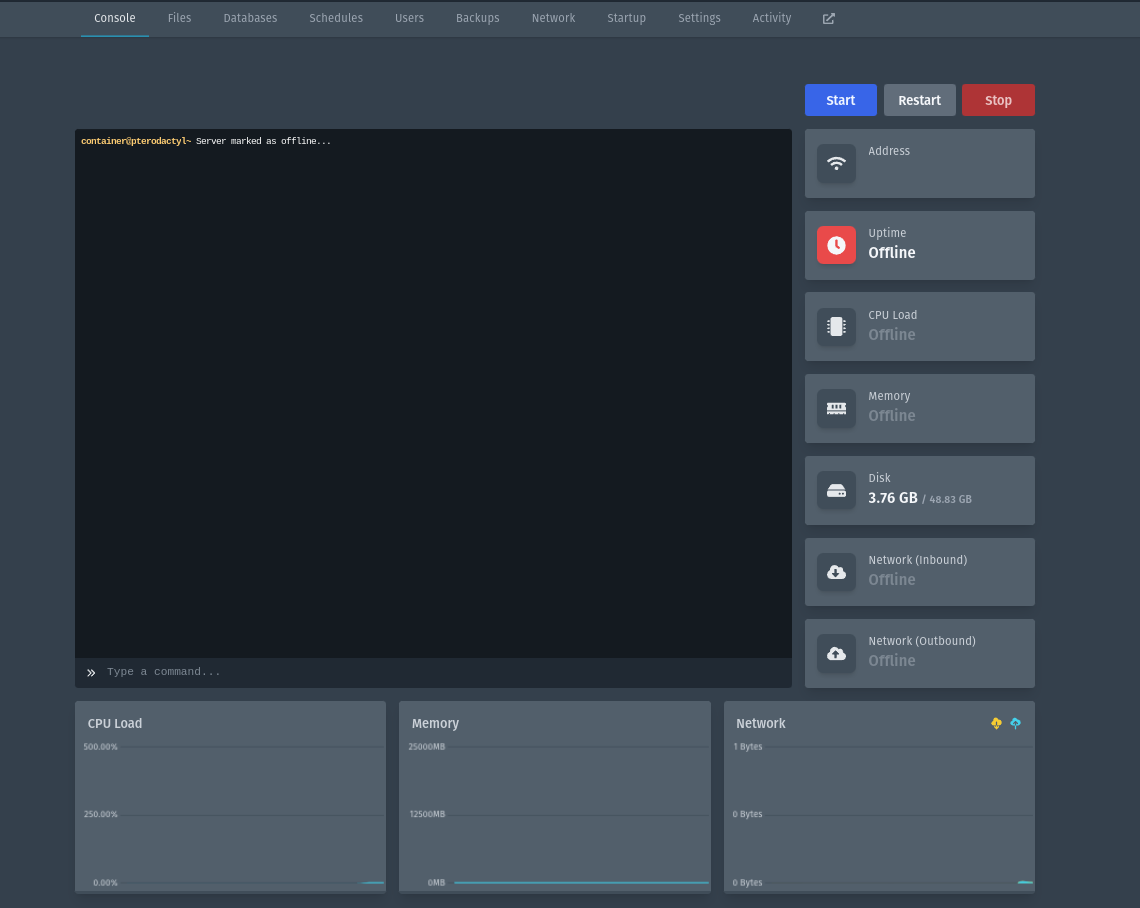The height and width of the screenshot is (908, 1140).
Task: Open the Activity tab
Action: click(x=771, y=18)
